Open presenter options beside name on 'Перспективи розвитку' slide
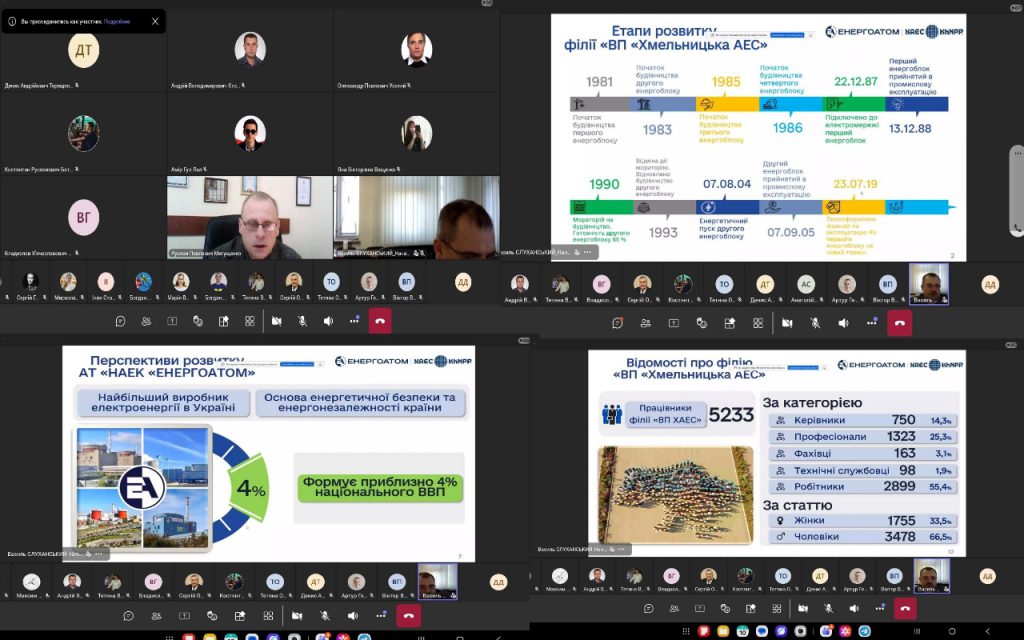 coord(99,554)
